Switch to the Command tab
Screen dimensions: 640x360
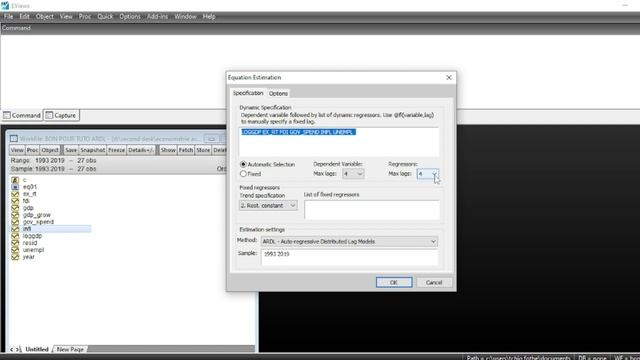click(x=22, y=116)
